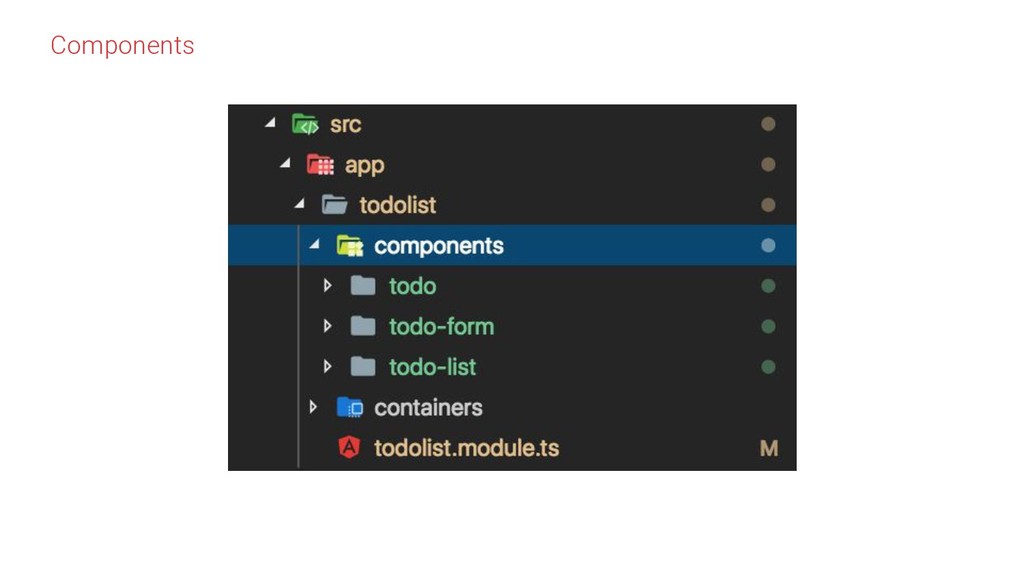This screenshot has height=576, width=1024.
Task: Click the green status dot beside todo
Action: coord(768,286)
